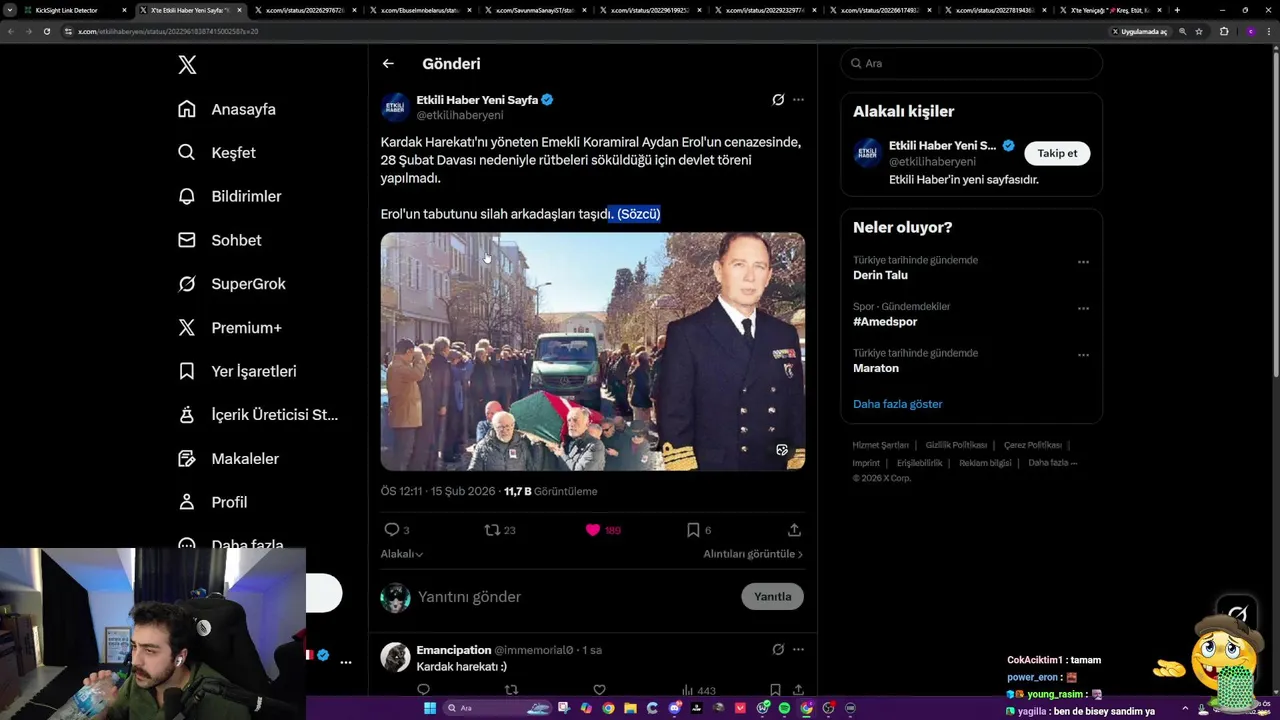The width and height of the screenshot is (1280, 720).
Task: Repost icon with 23 reposts
Action: coord(492,530)
